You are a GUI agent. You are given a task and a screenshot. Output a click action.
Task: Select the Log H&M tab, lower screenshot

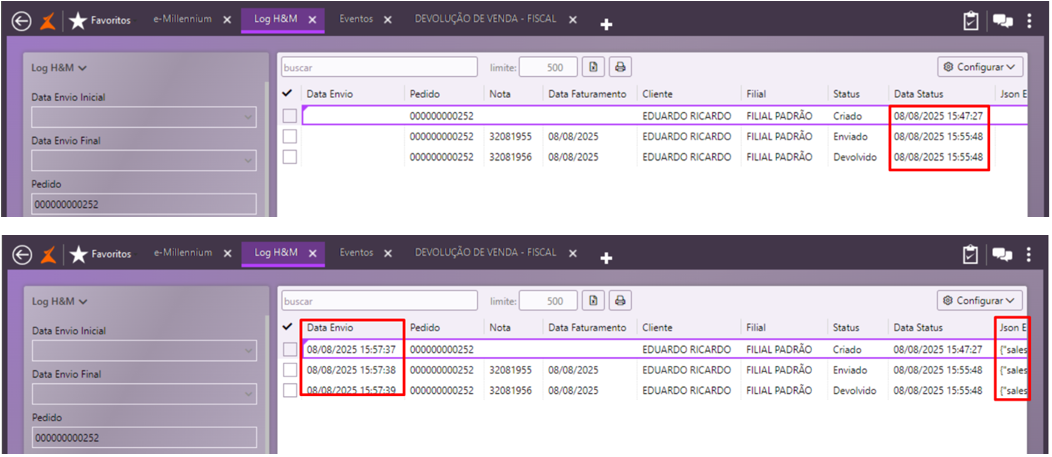276,253
